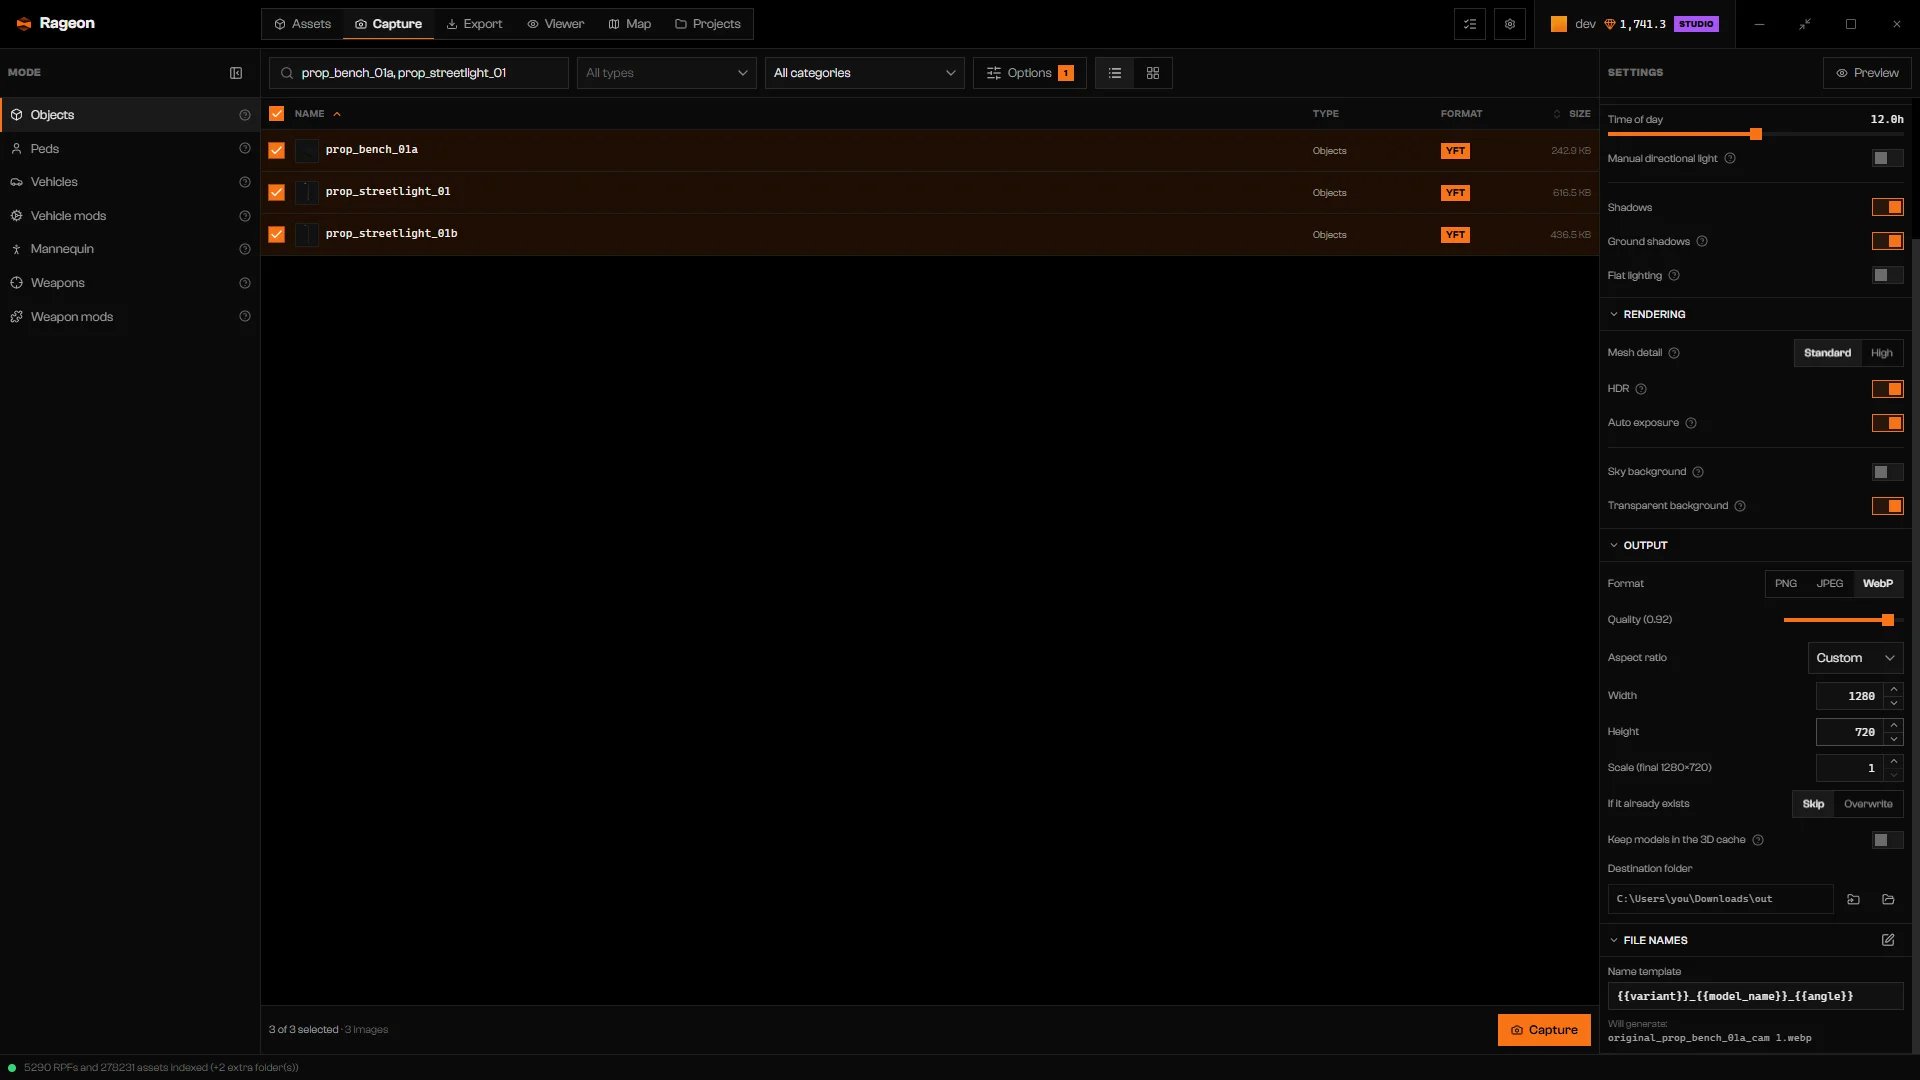Edit the file name template
This screenshot has width=1920, height=1080.
[1888, 940]
